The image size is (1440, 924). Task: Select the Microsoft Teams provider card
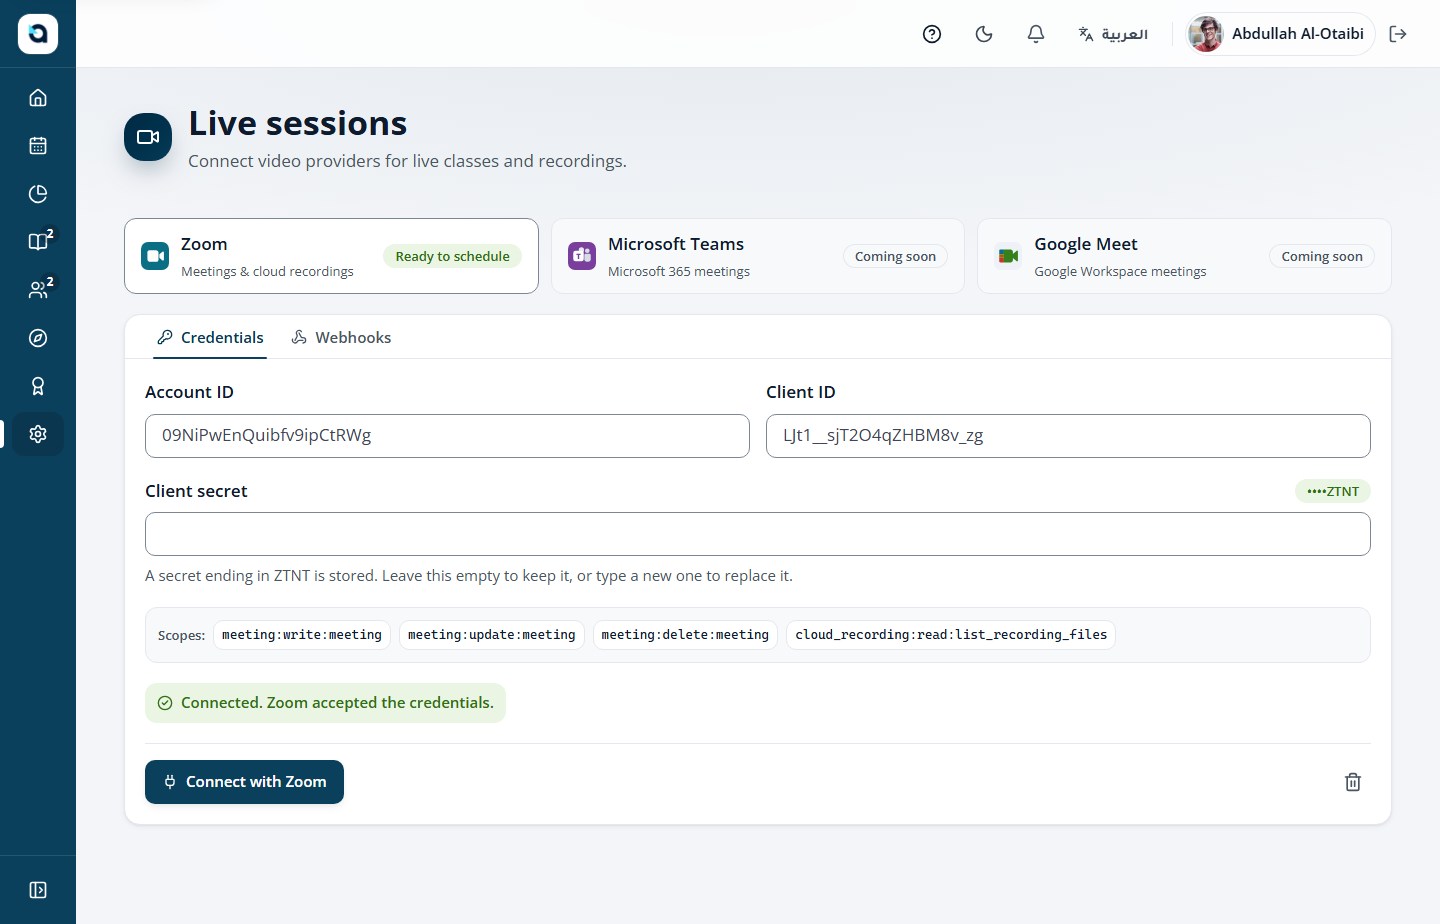pos(758,256)
